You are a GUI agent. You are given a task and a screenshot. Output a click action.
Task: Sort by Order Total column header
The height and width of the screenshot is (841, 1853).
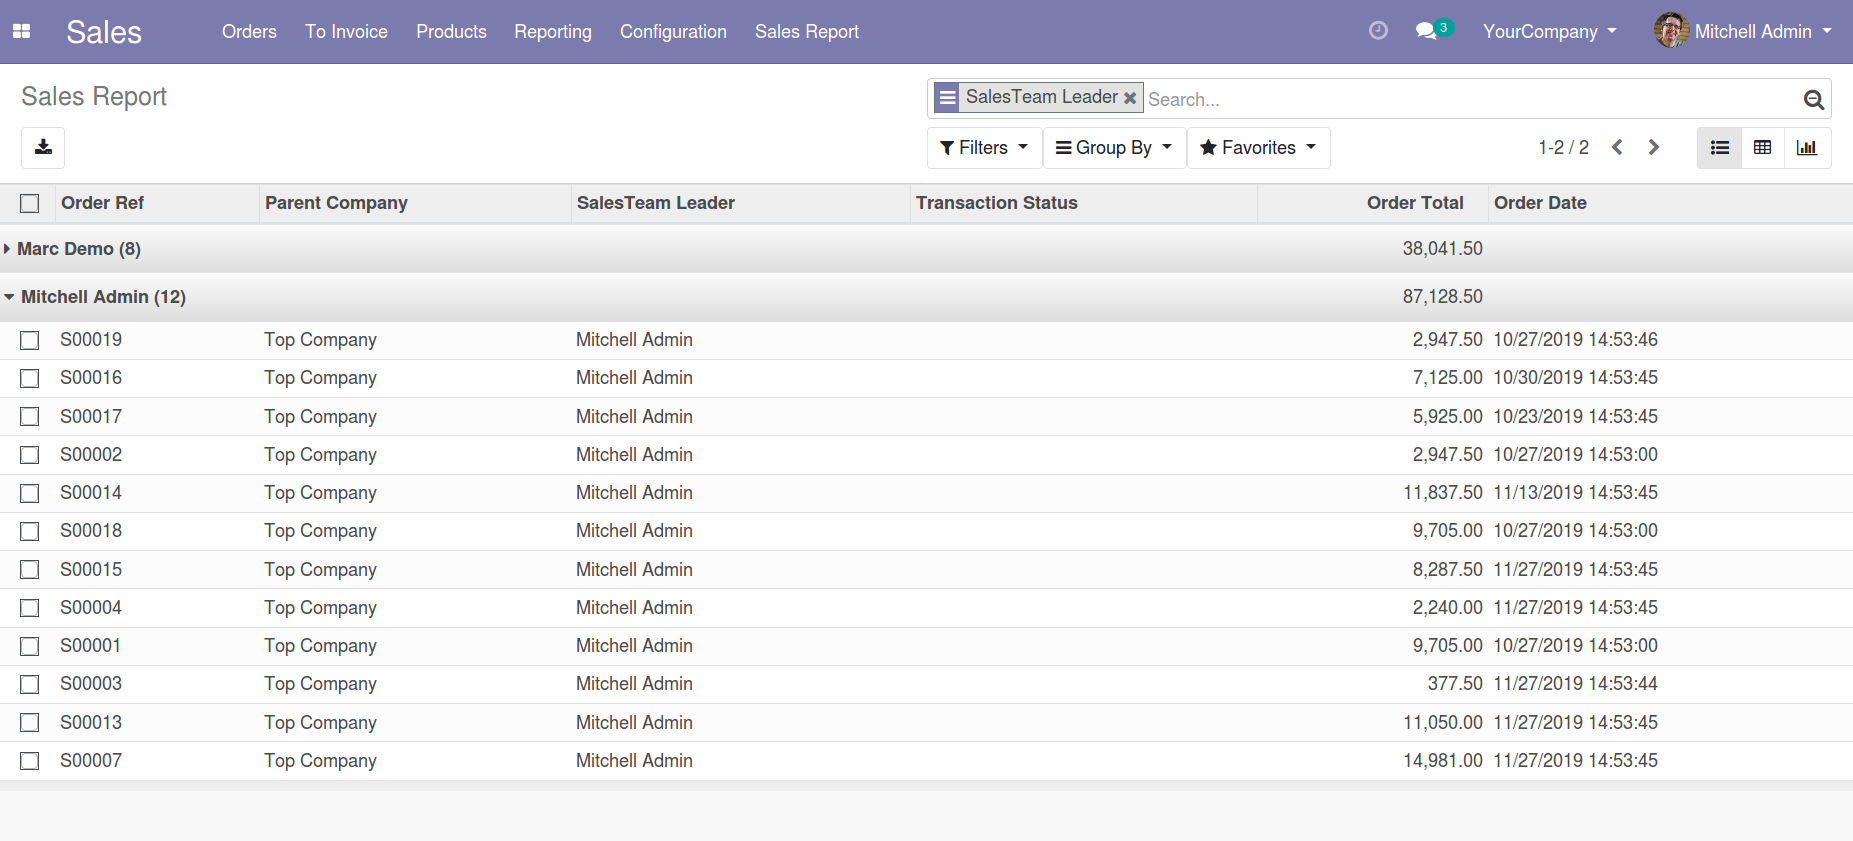(1414, 203)
